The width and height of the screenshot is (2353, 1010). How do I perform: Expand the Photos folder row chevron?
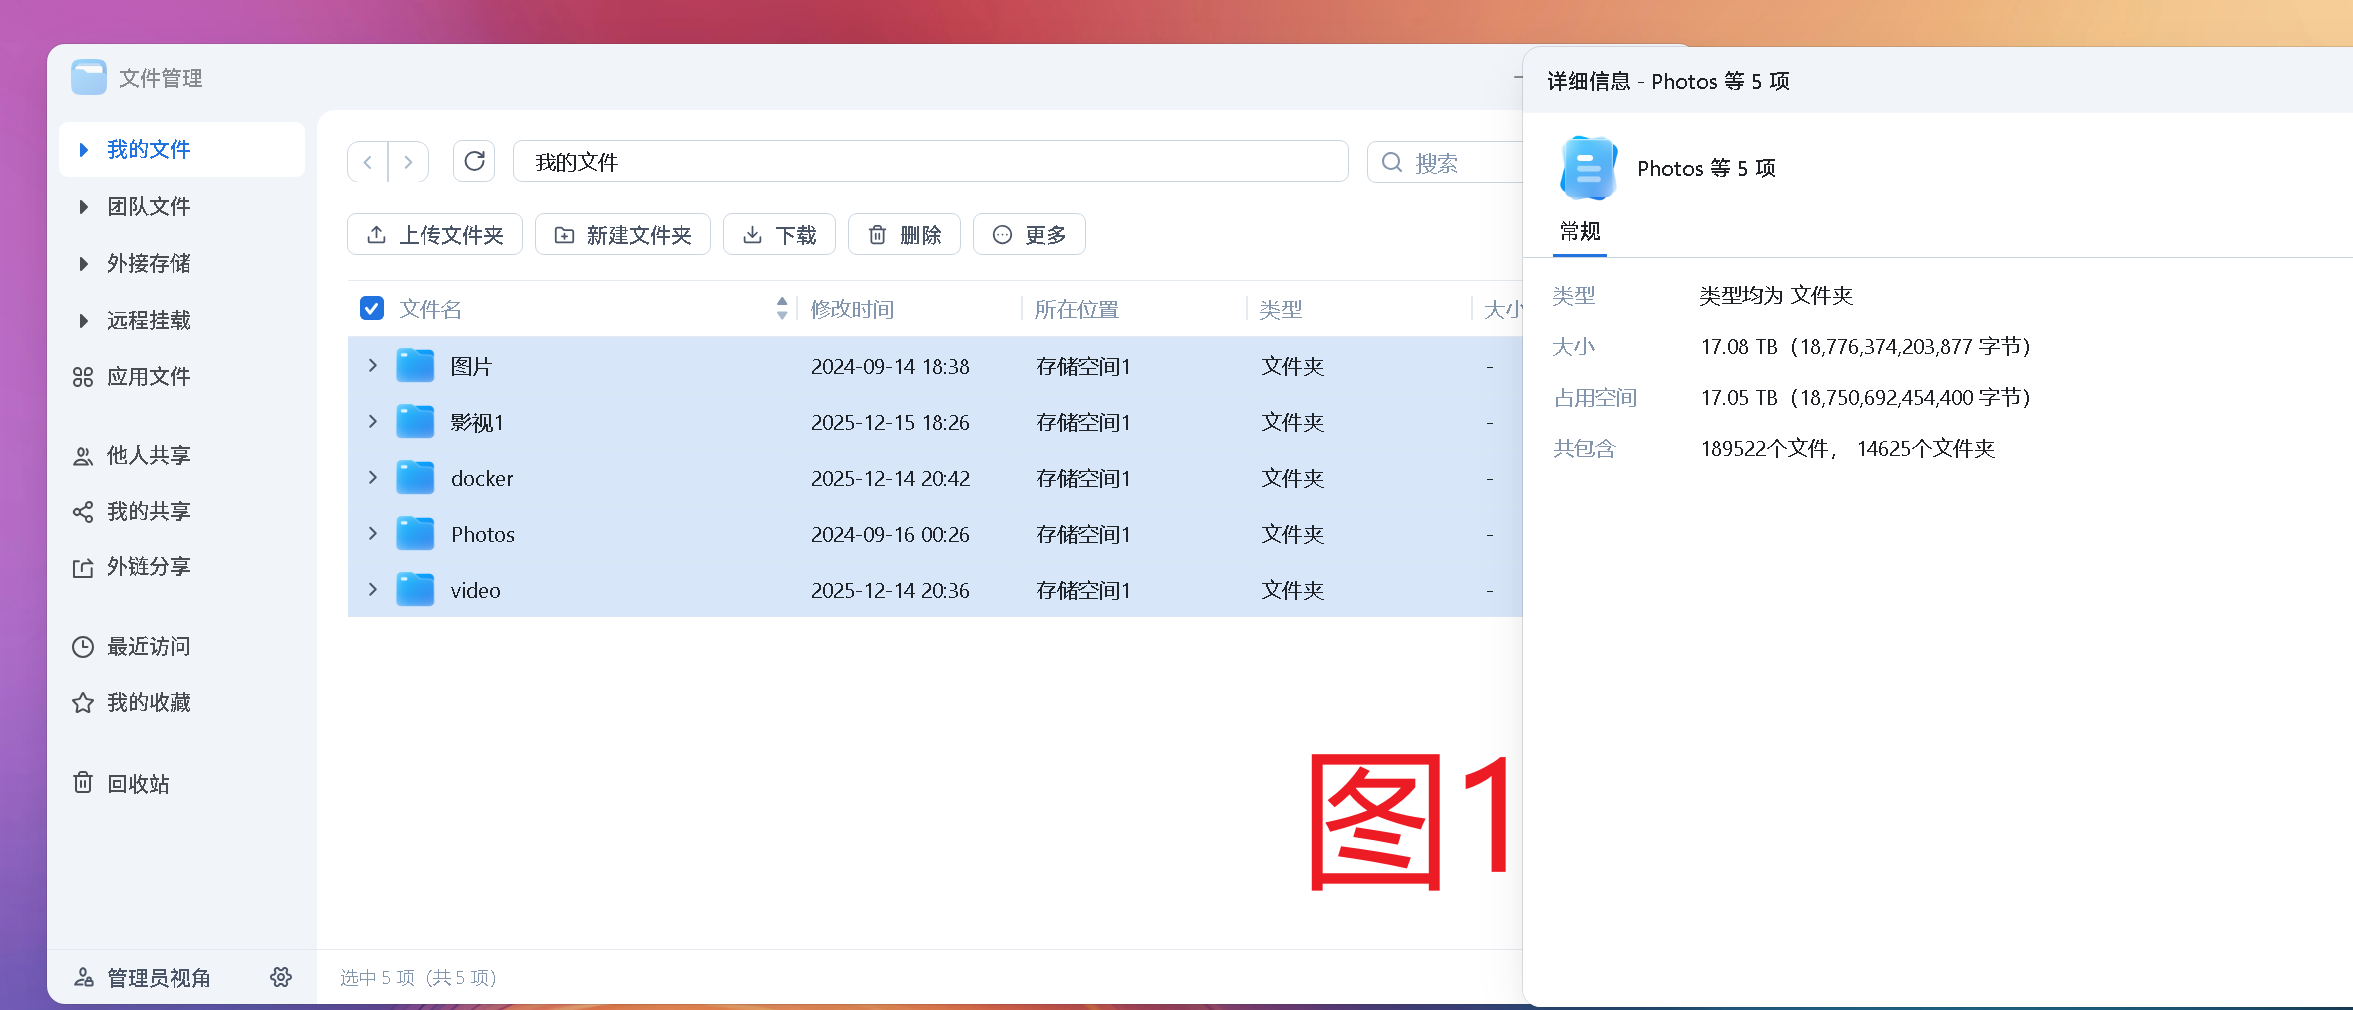373,534
